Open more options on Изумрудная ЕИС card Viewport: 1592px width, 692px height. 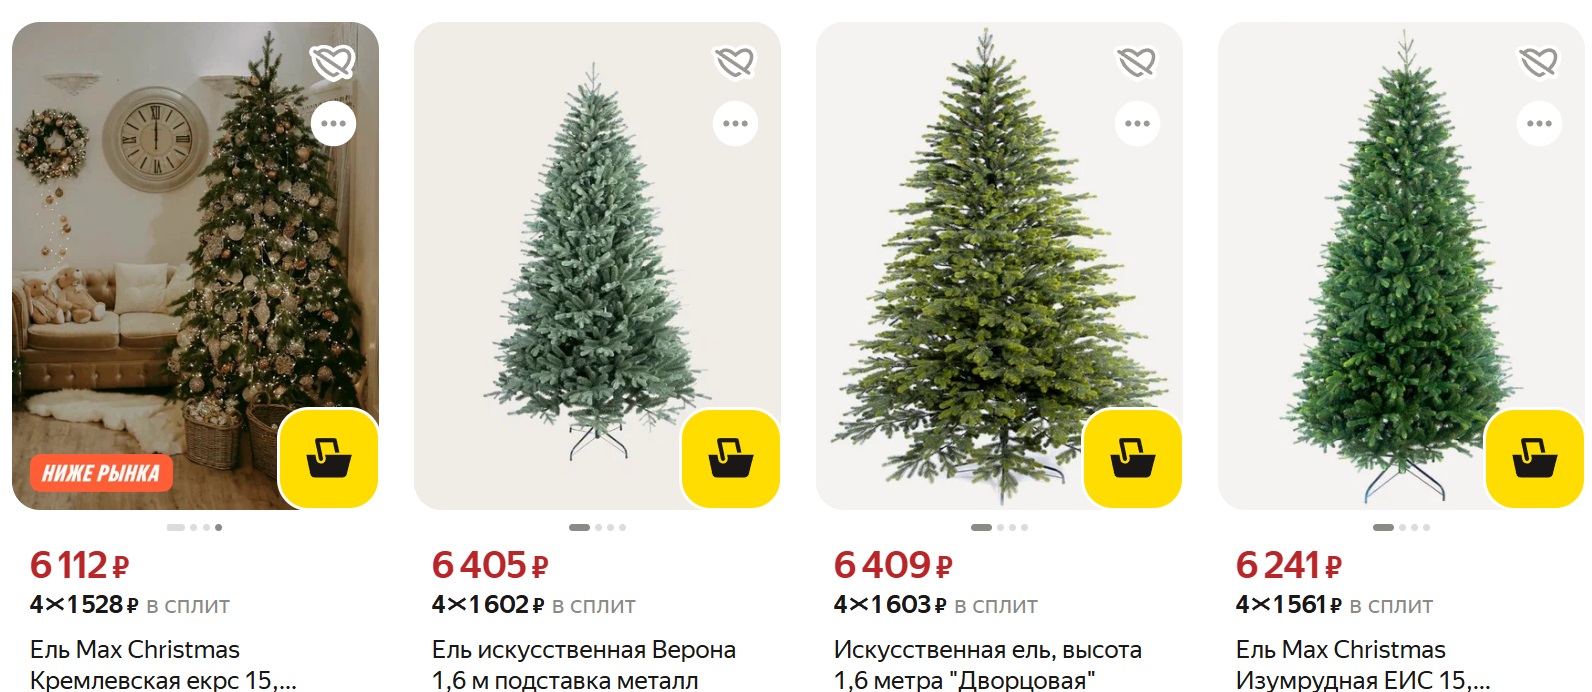coord(1539,124)
